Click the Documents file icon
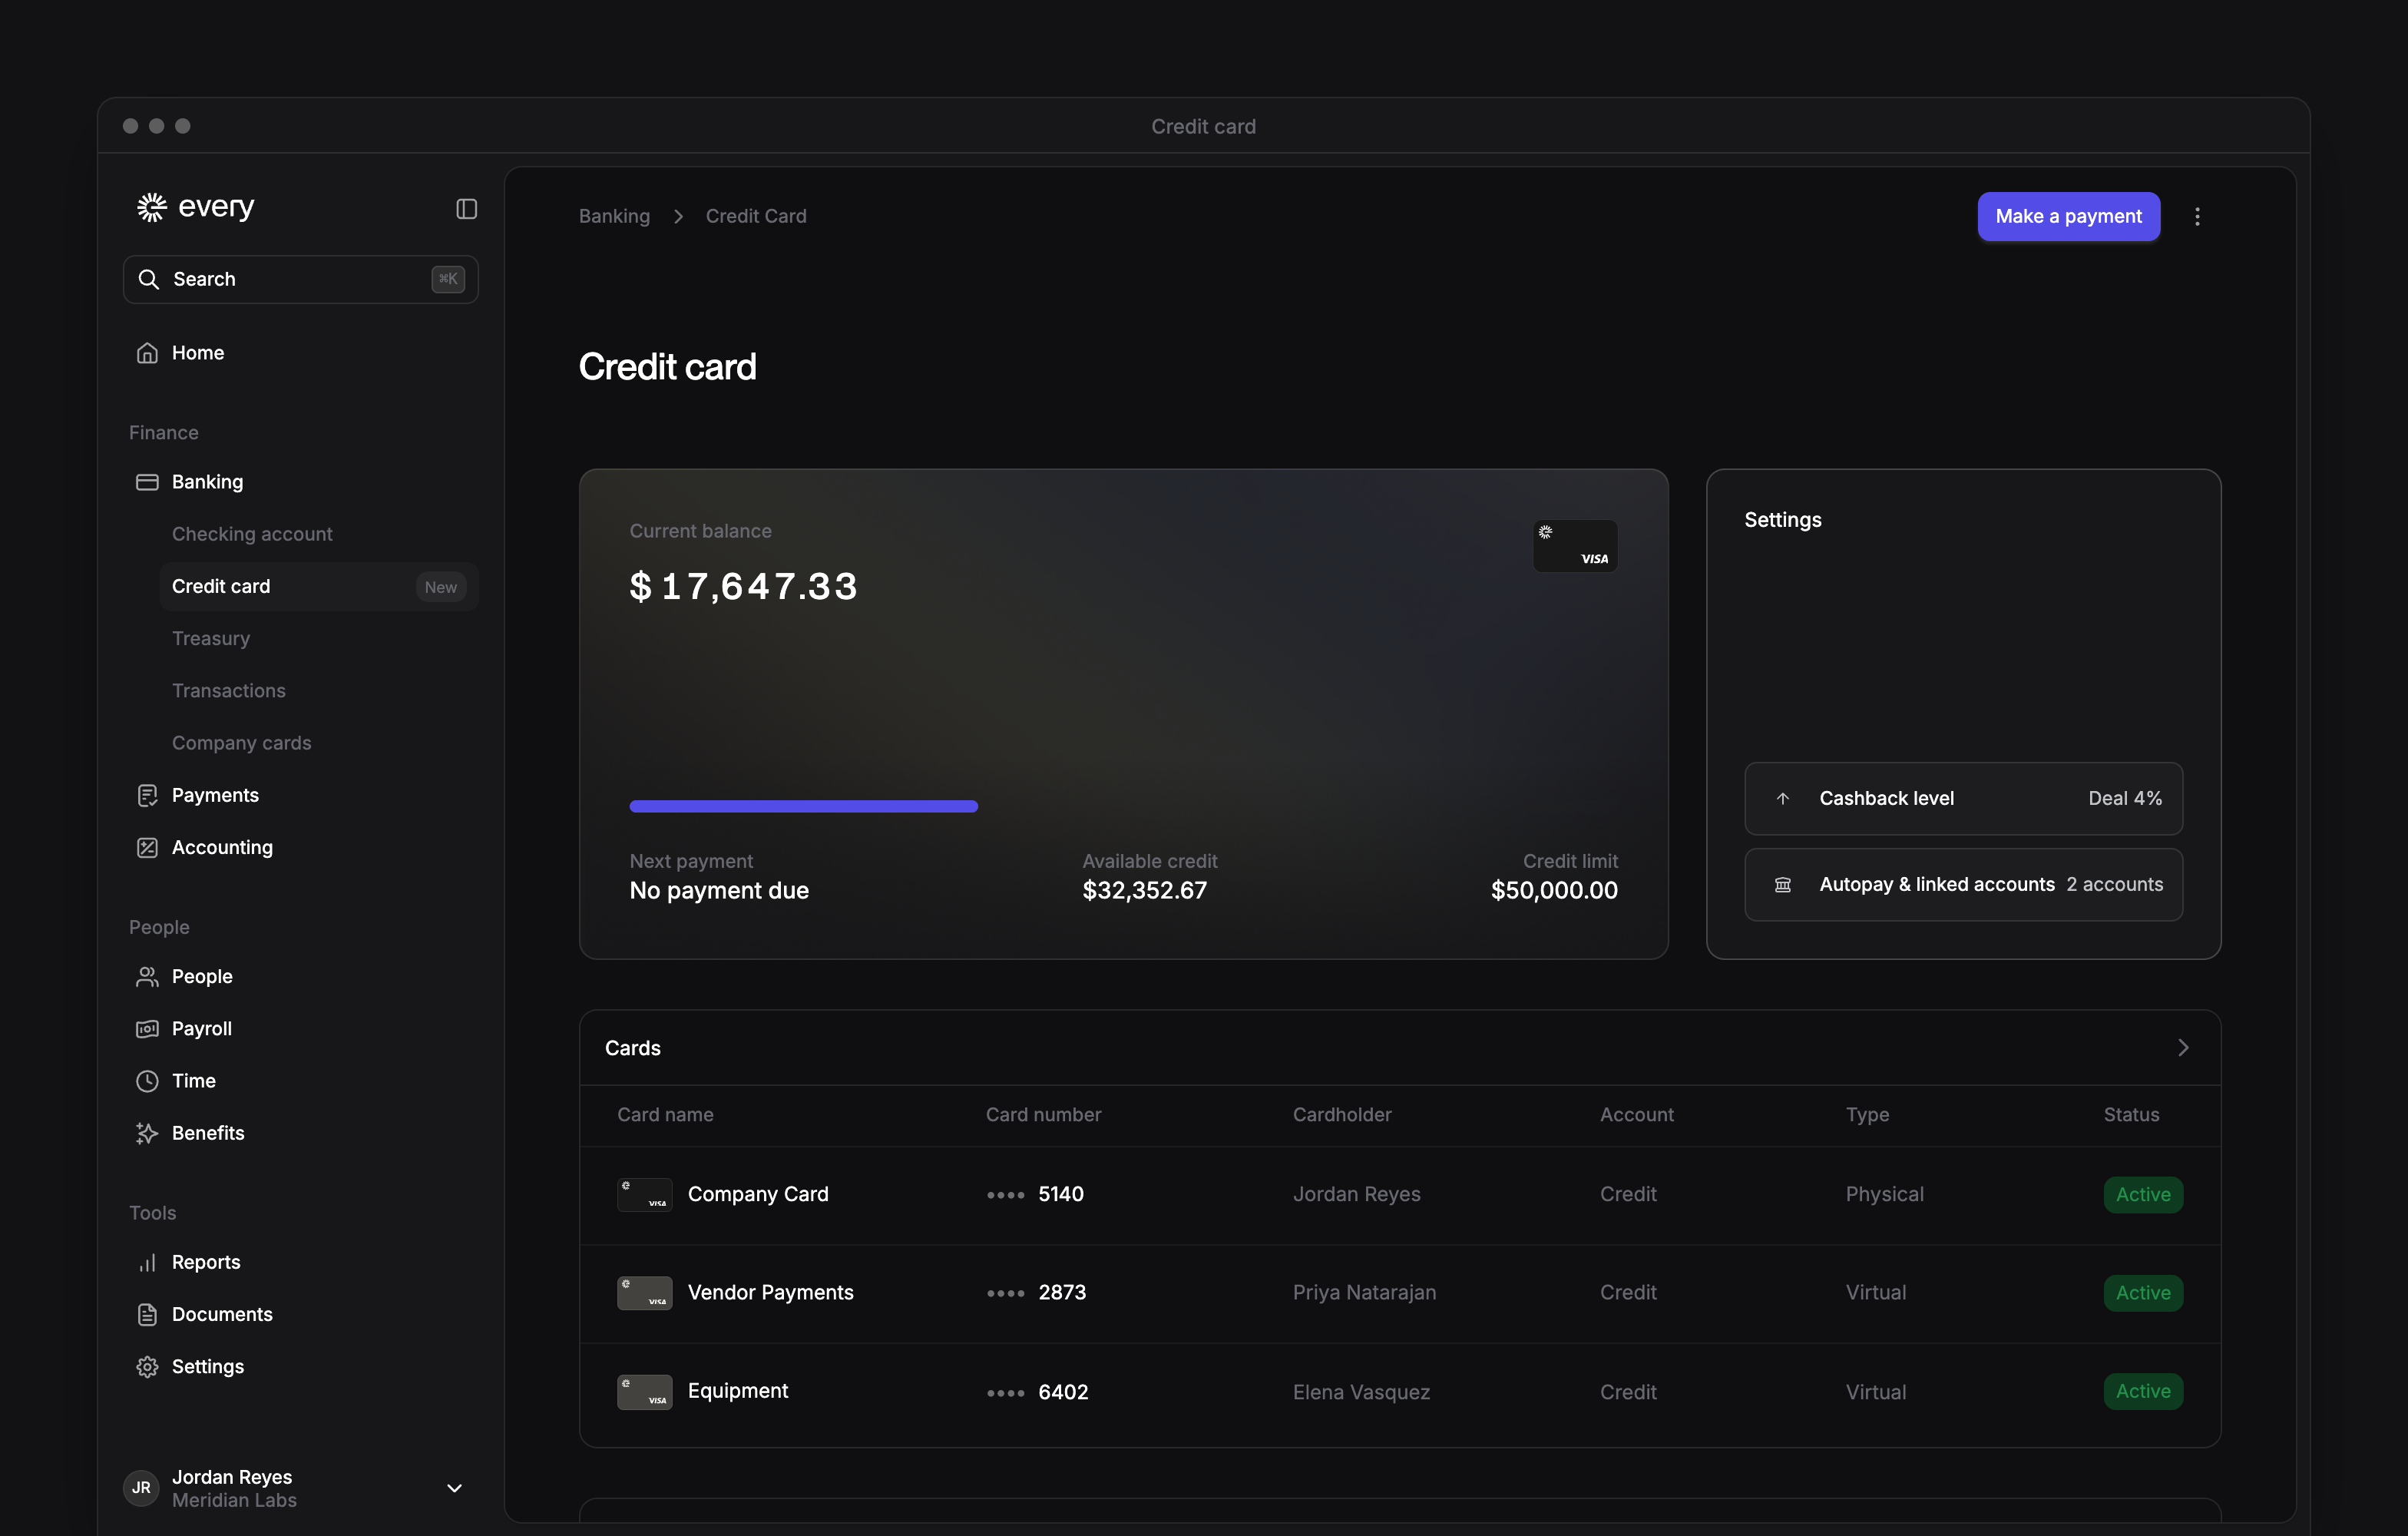Screen dimensions: 2408x1536 tap(147, 1314)
